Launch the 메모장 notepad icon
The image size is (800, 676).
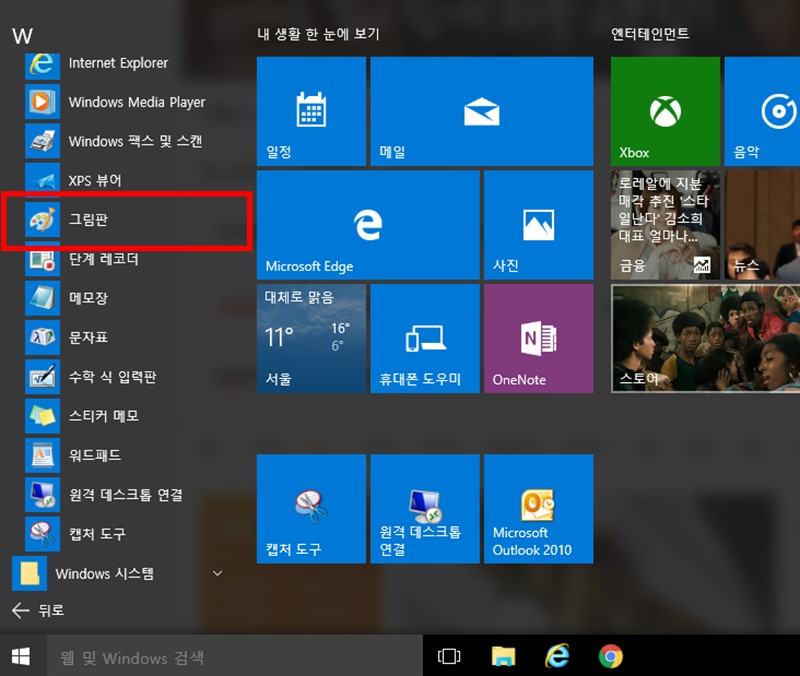click(x=42, y=298)
